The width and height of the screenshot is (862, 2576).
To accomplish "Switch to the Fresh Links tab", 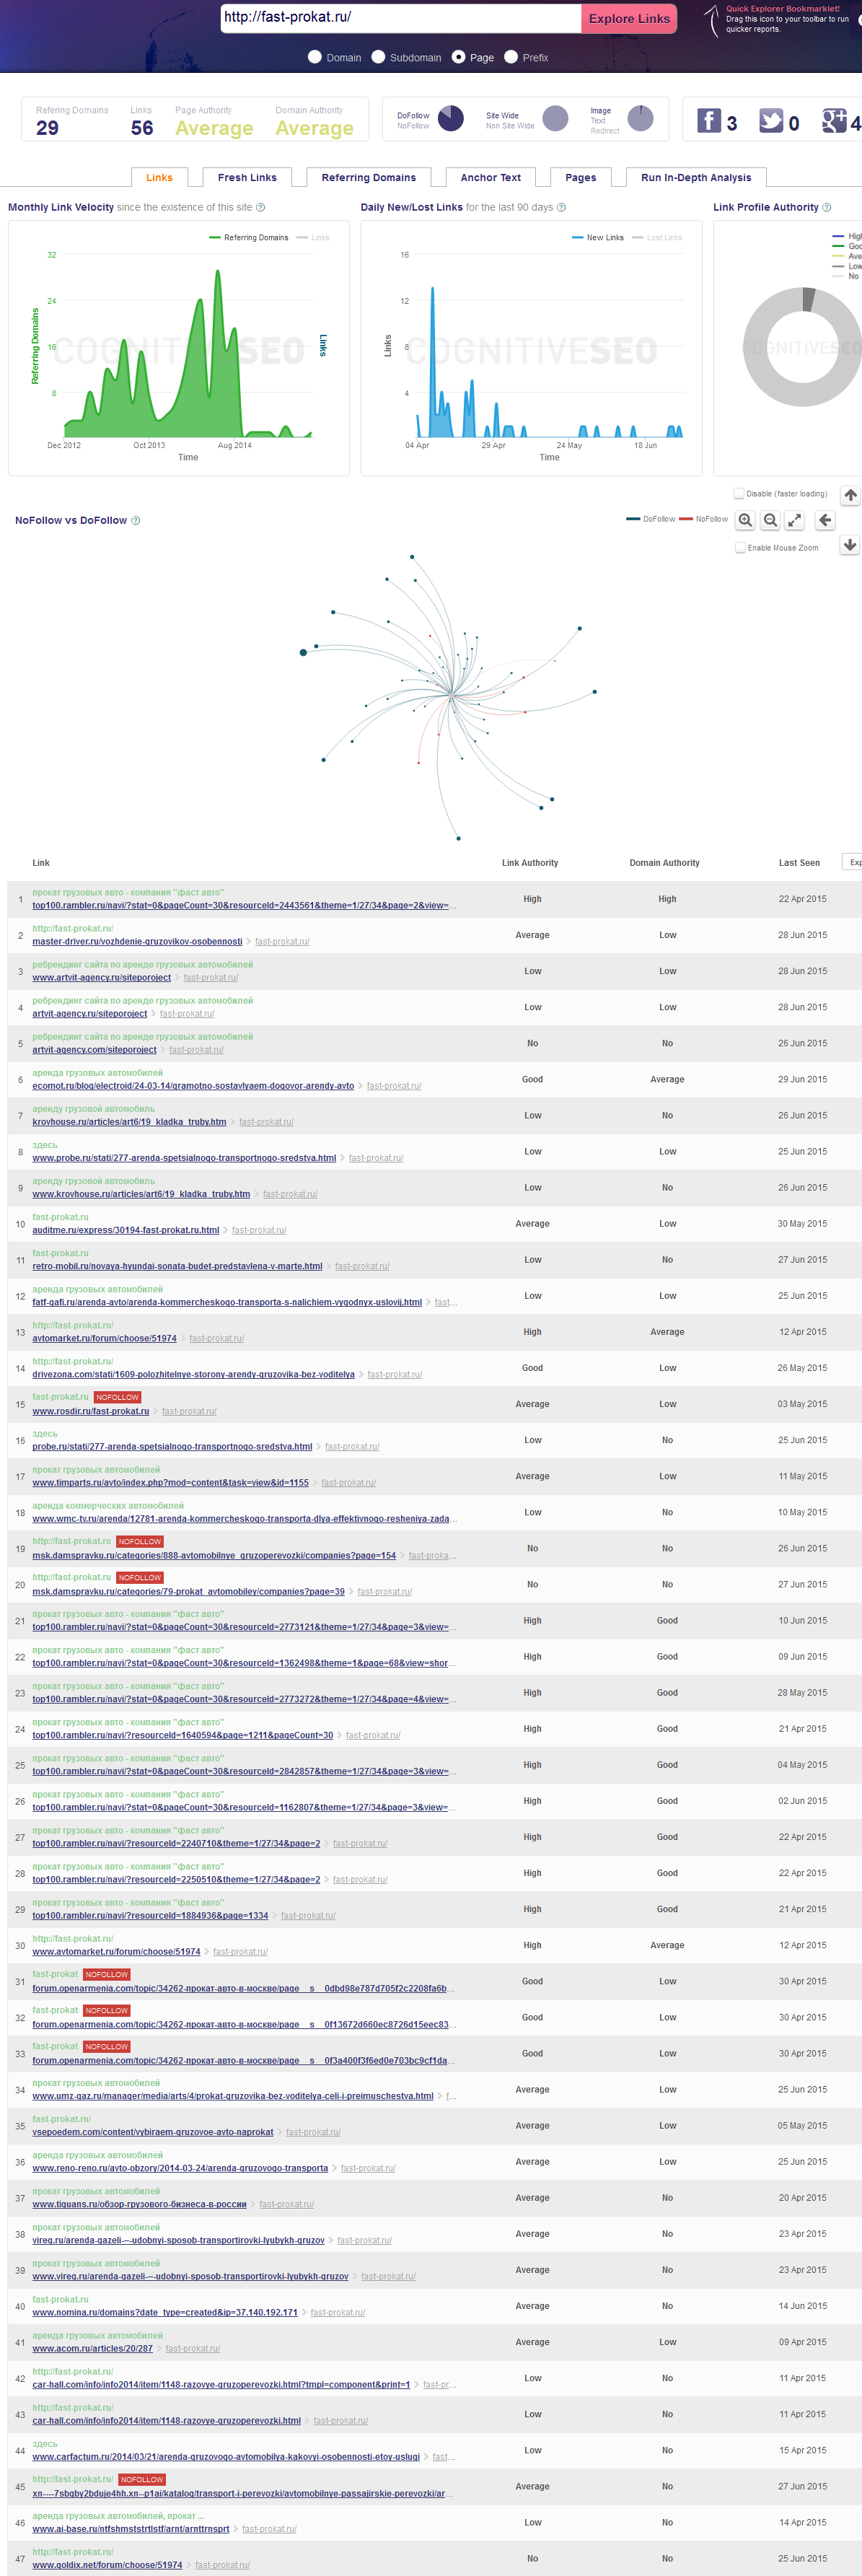I will coord(247,178).
